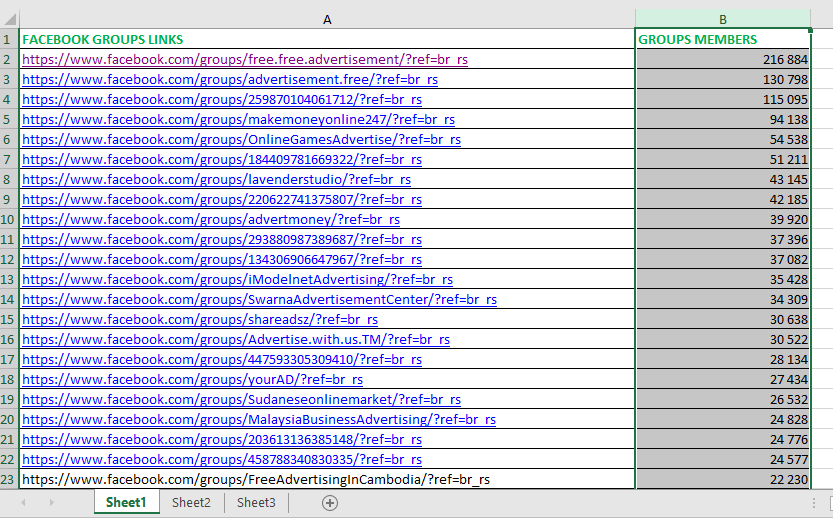The image size is (833, 518).
Task: Select the cell with value 34 309
Action: [x=722, y=300]
